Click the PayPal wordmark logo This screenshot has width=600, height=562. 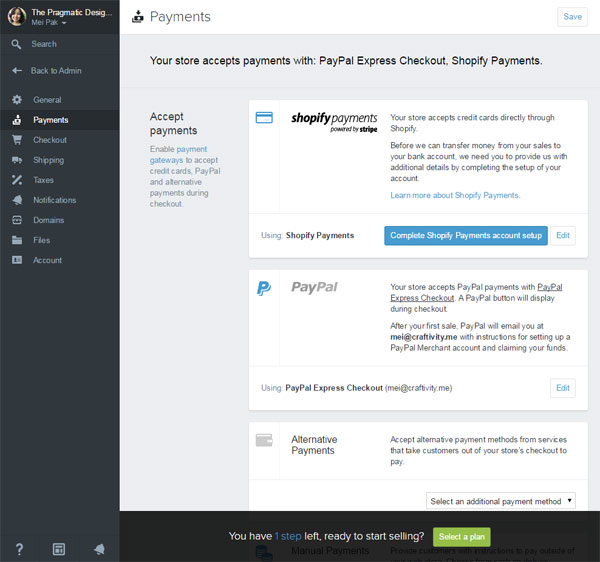coord(314,287)
